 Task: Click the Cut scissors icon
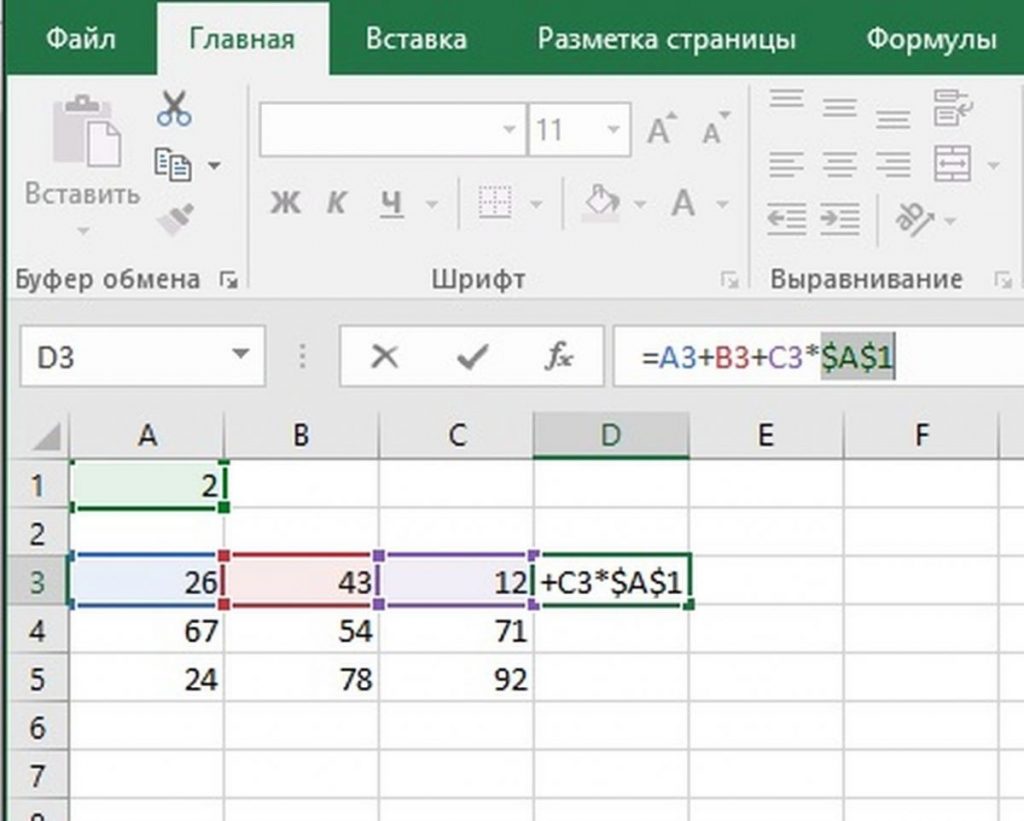pos(173,109)
